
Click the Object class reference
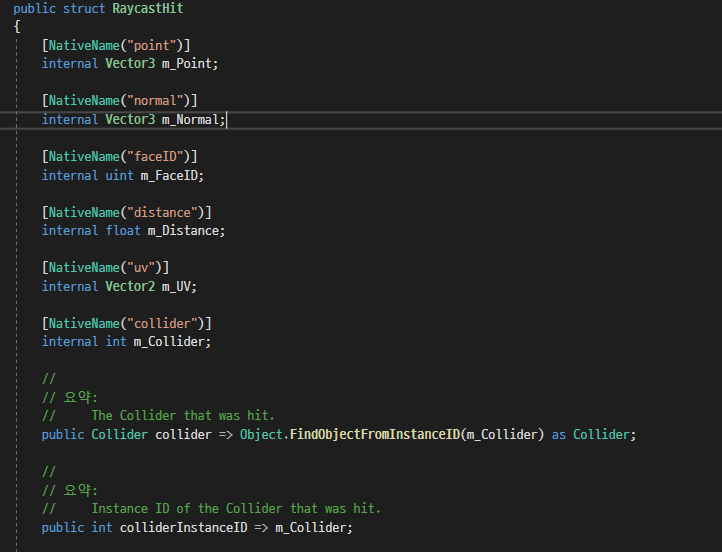coord(261,435)
